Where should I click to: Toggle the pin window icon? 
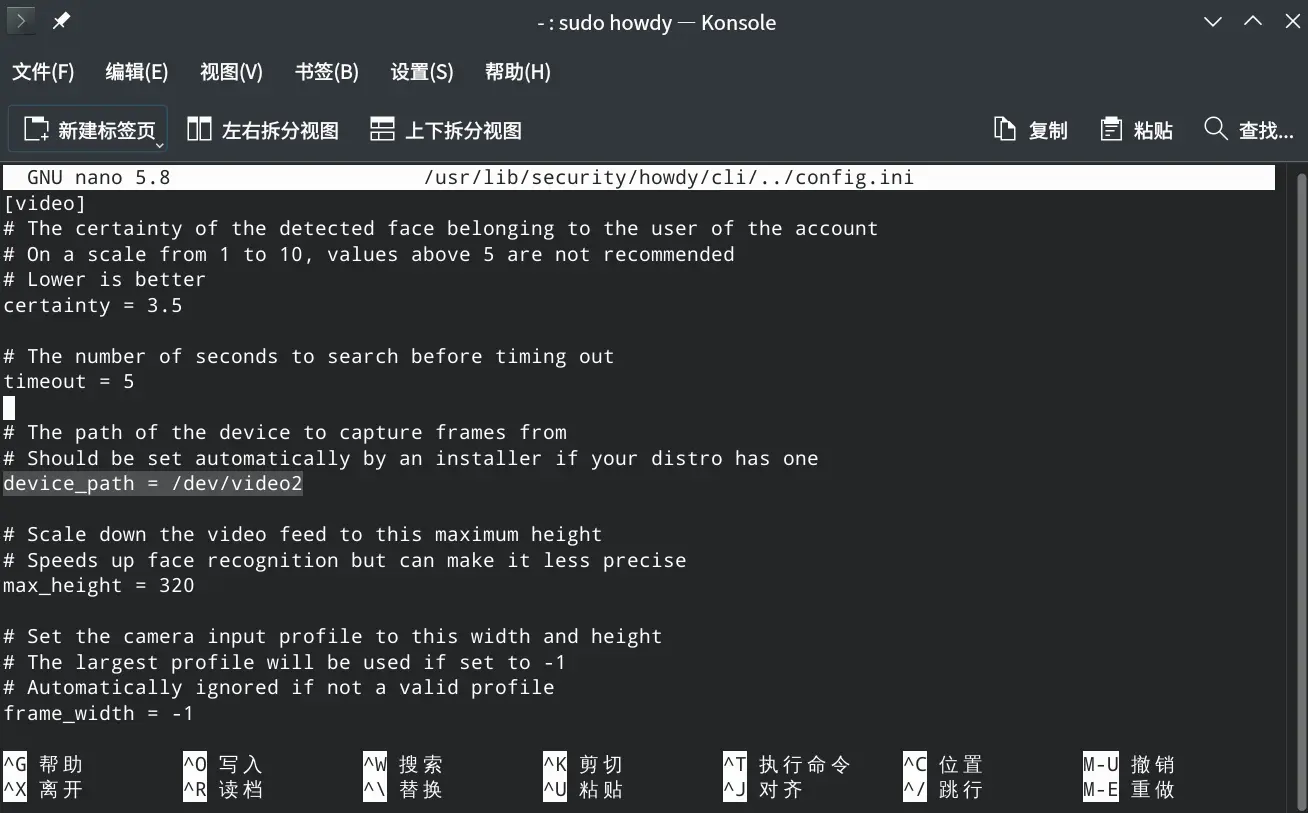61,21
